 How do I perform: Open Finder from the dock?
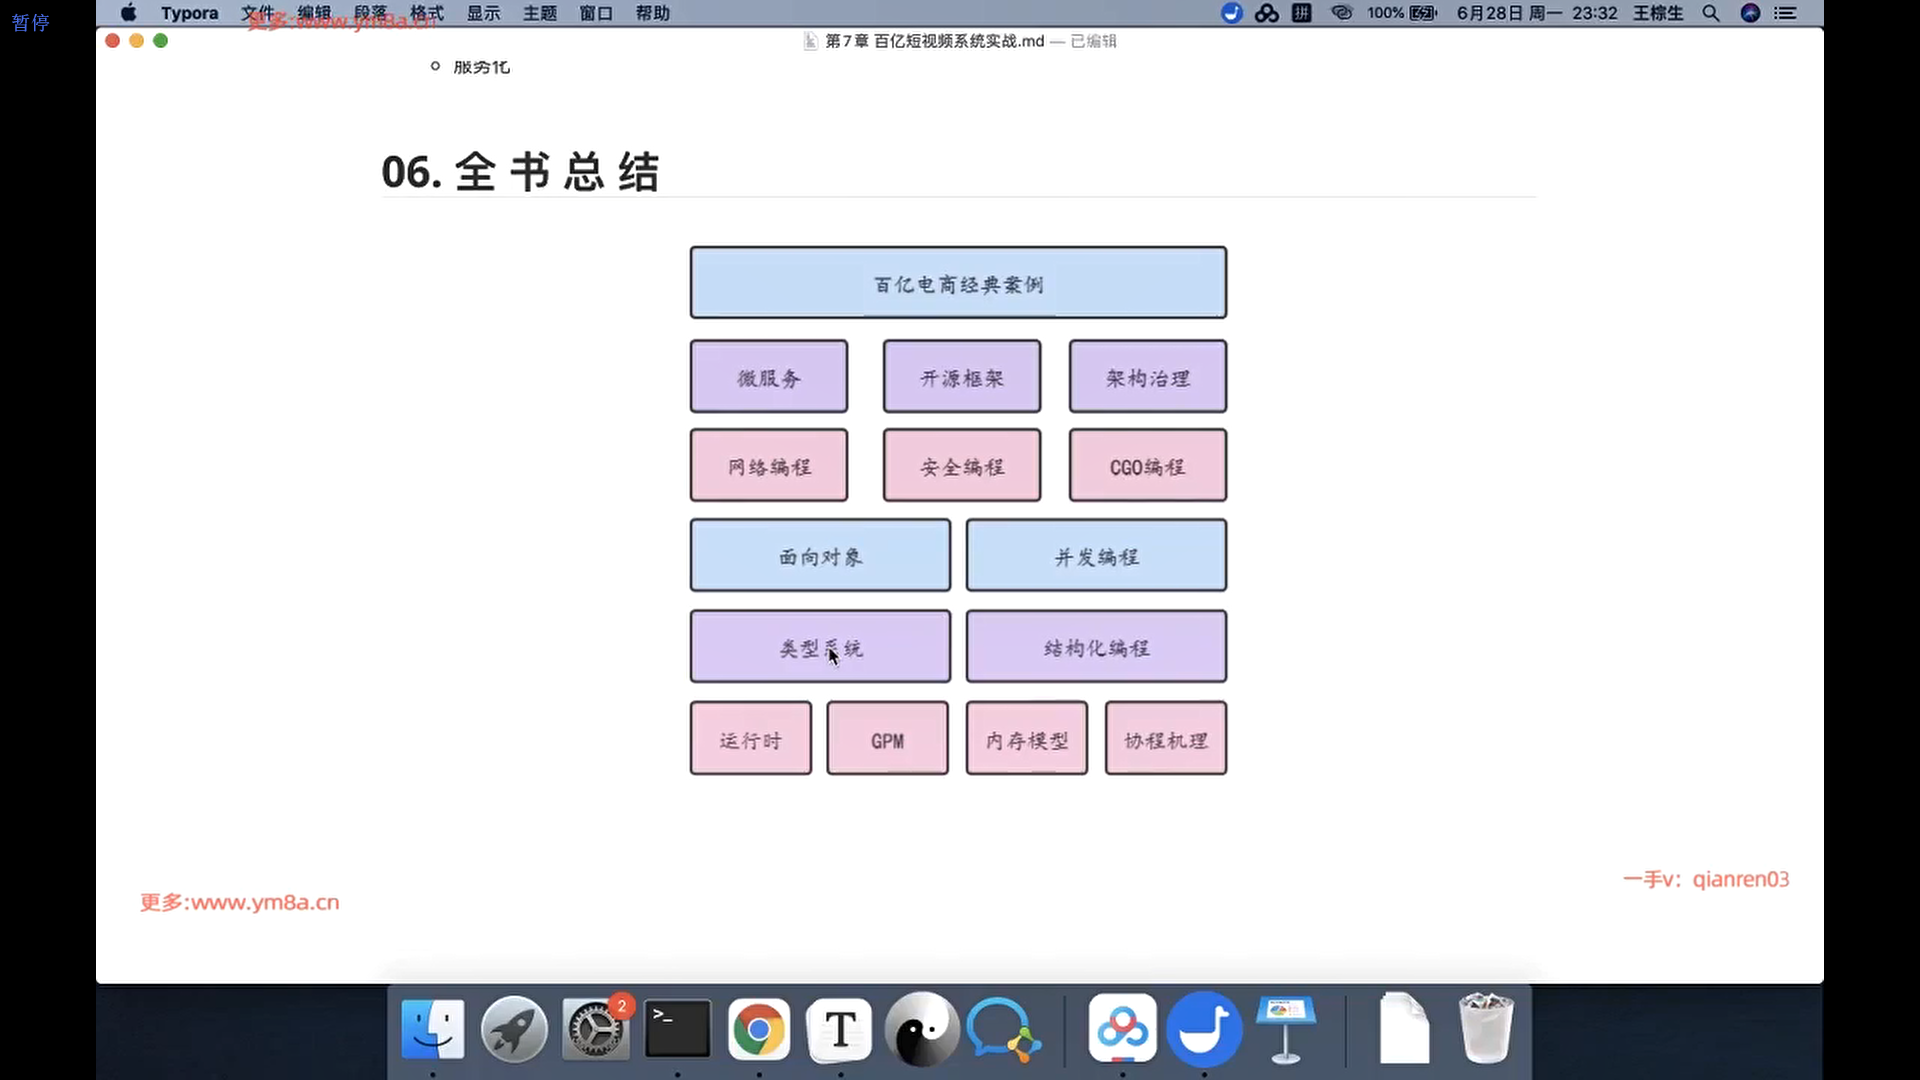(432, 1030)
